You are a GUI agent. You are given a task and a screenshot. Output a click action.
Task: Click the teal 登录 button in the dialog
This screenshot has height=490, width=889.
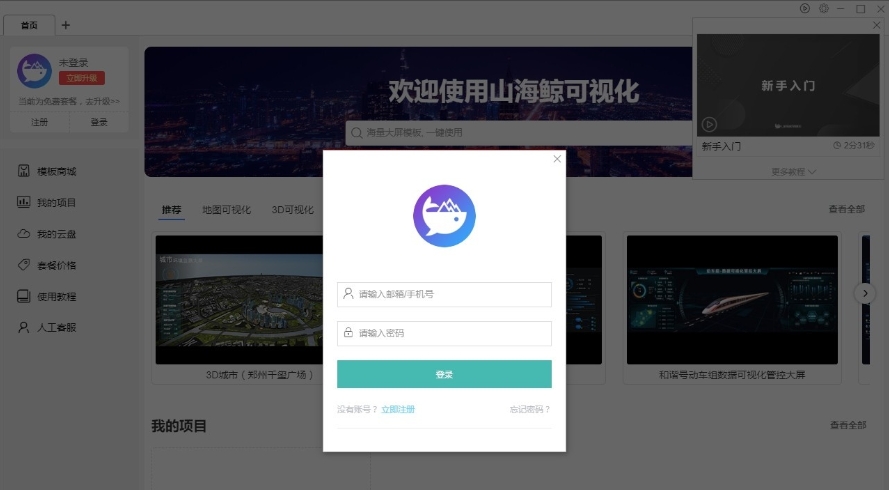444,374
